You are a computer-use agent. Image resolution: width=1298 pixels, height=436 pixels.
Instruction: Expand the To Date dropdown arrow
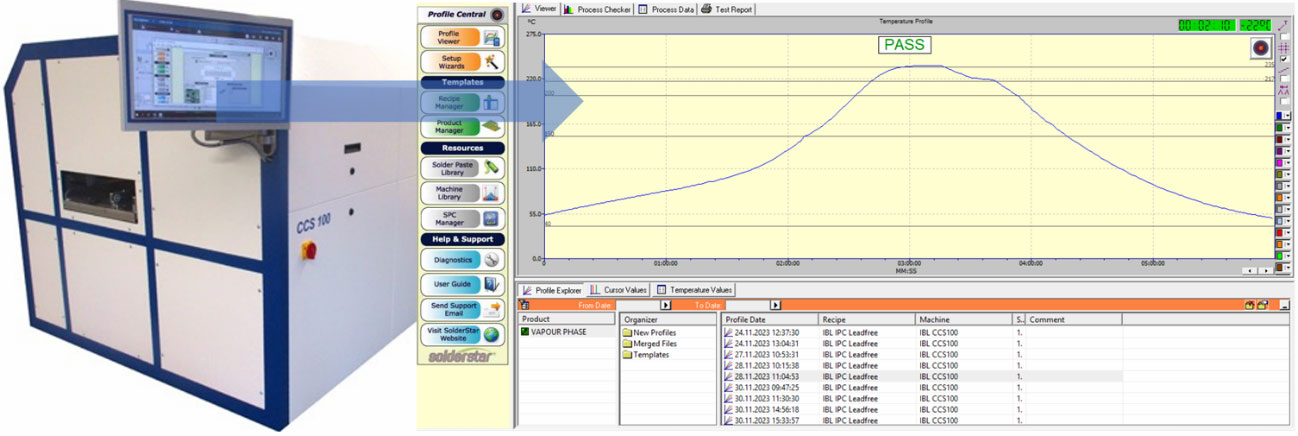[774, 304]
